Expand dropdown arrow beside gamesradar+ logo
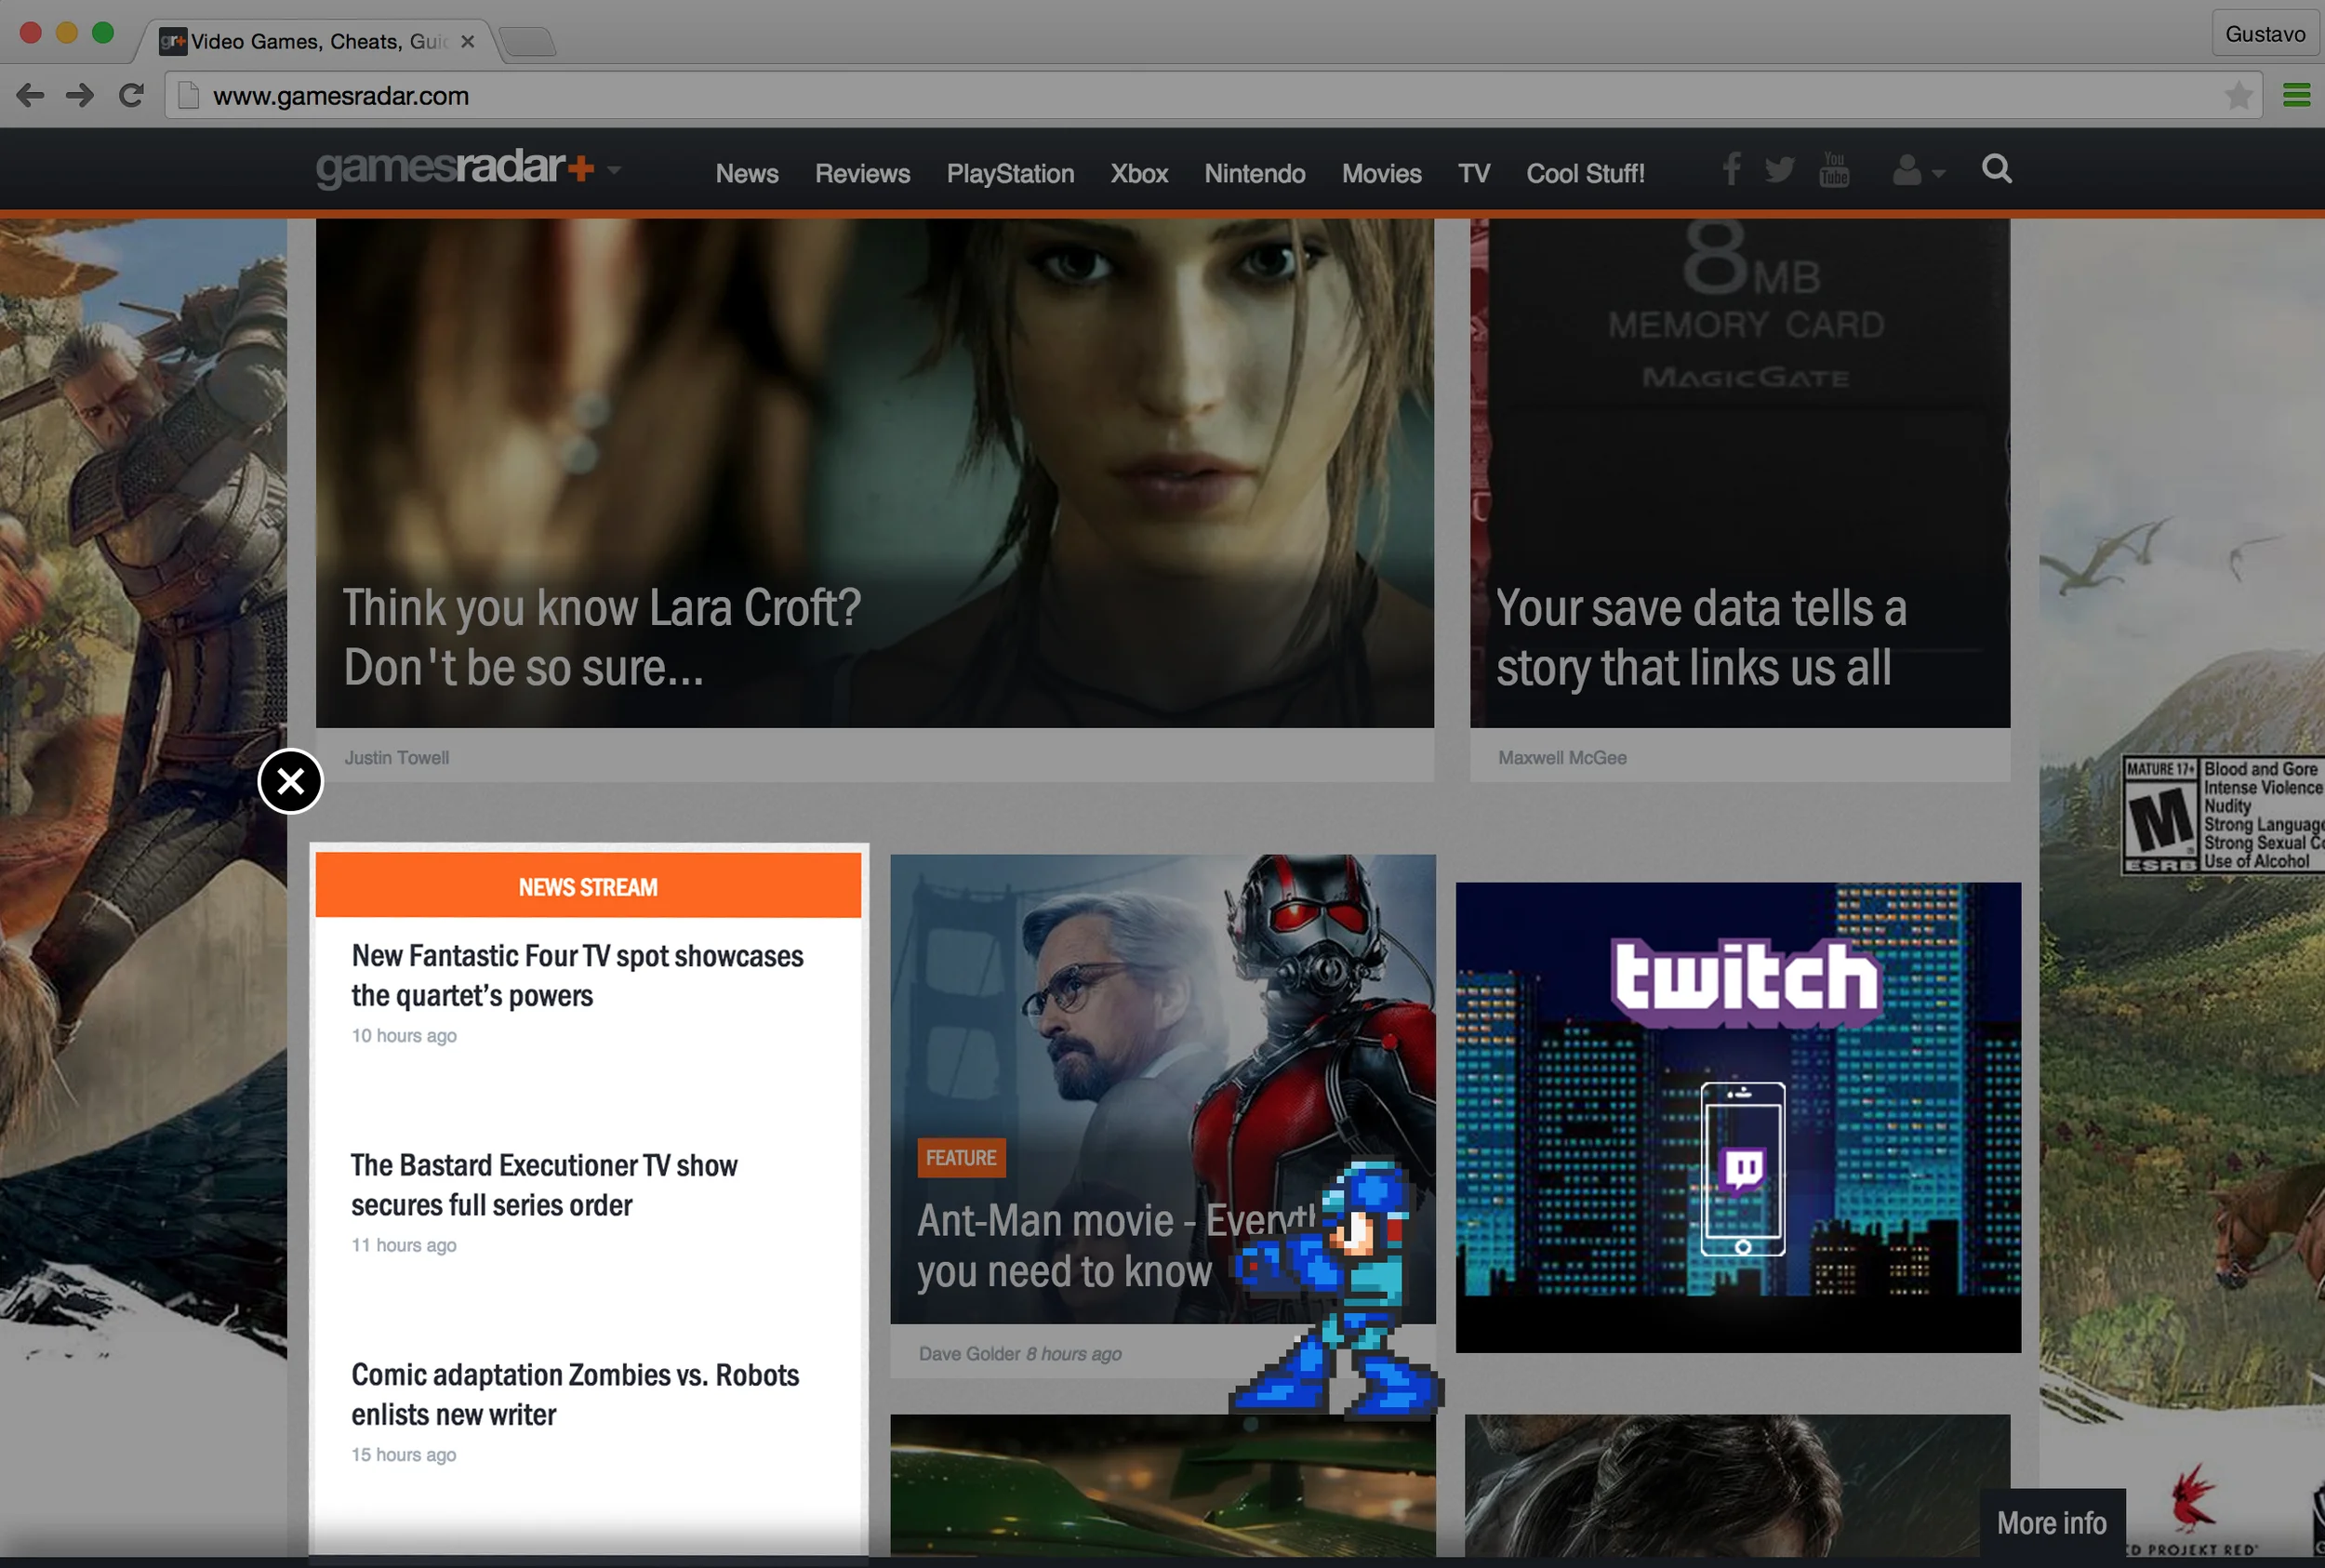Screen dimensions: 2325x1568 pyautogui.click(x=614, y=170)
